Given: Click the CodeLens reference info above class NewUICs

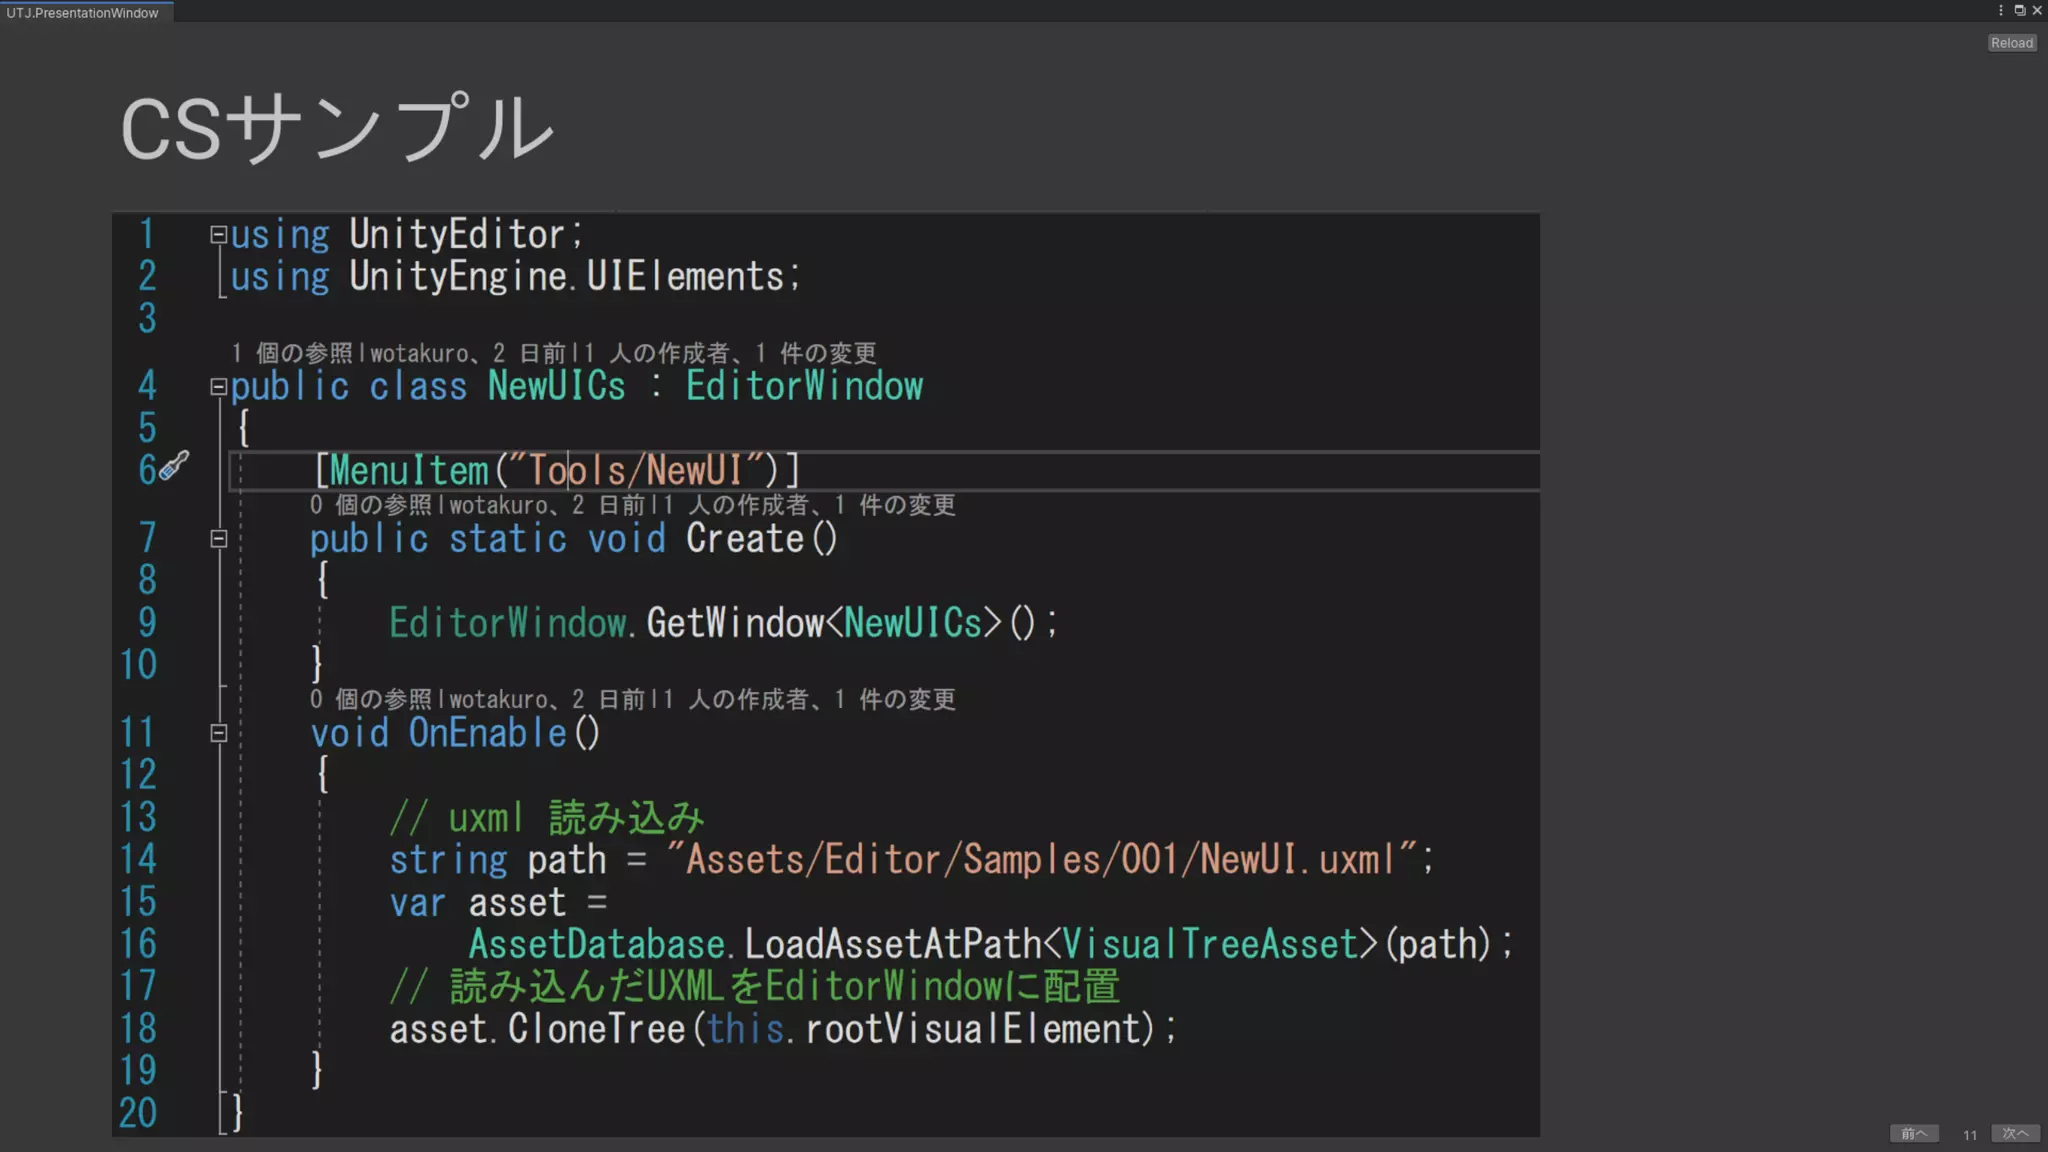Looking at the screenshot, I should (x=553, y=353).
